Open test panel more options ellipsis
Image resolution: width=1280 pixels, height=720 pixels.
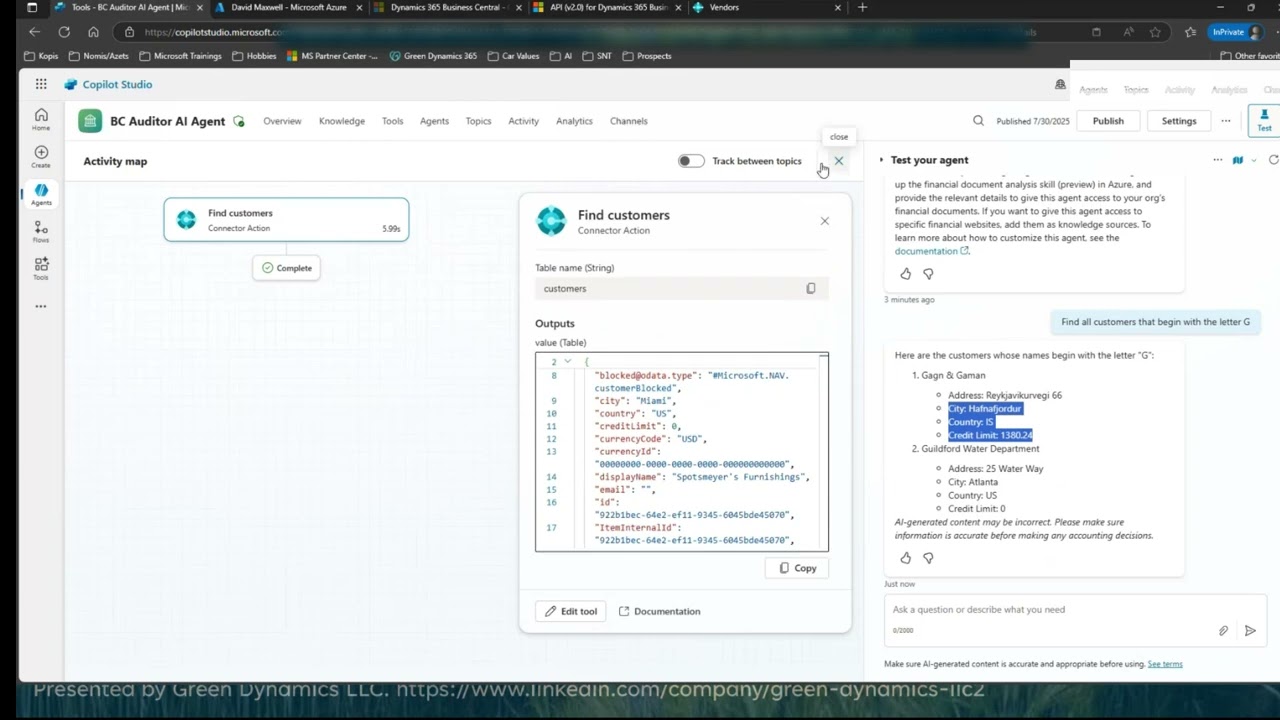1217,160
